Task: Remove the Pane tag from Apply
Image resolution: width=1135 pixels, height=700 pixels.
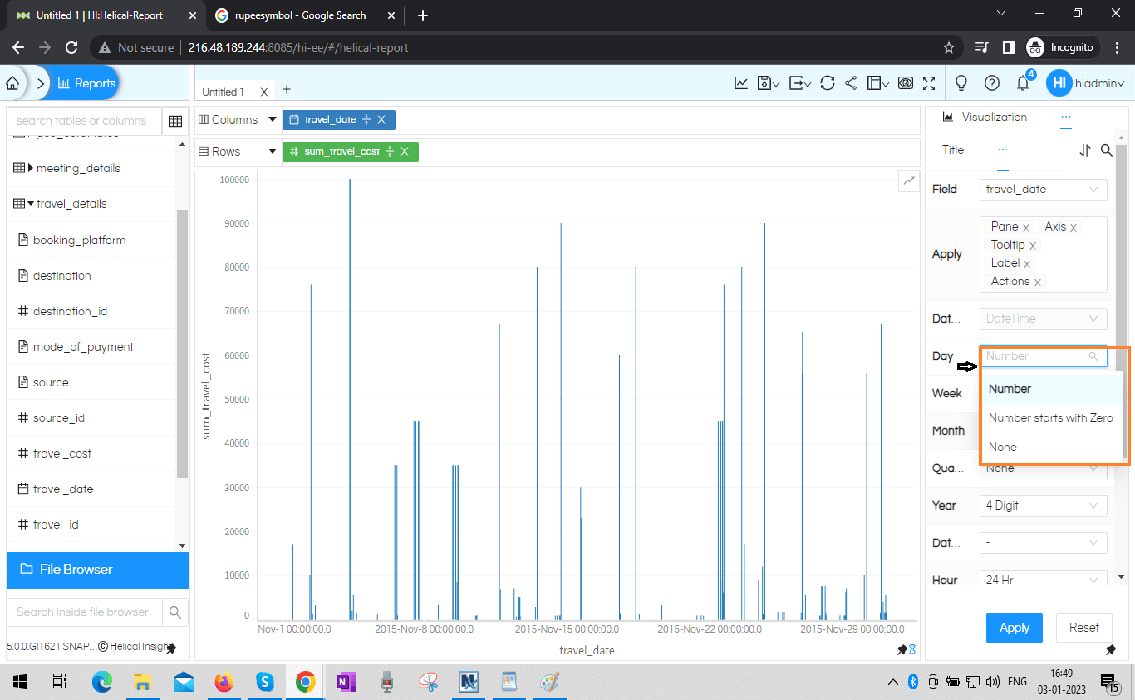Action: [1026, 227]
